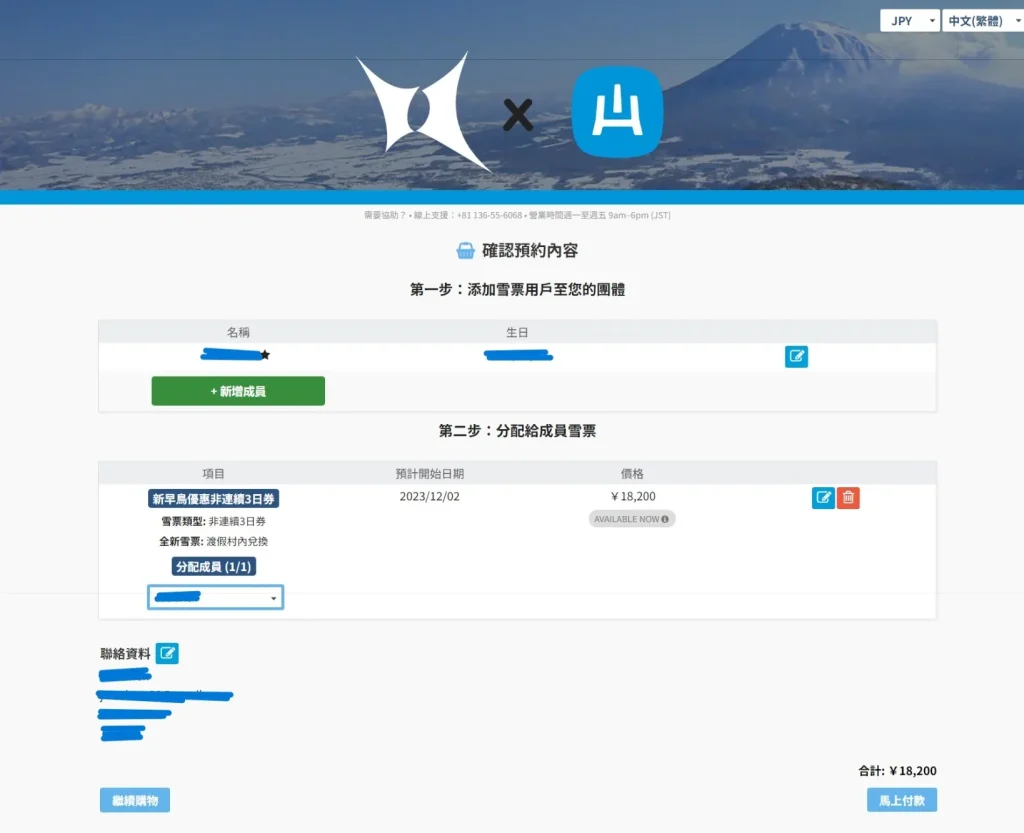Viewport: 1024px width, 833px height.
Task: Open the JPY currency dropdown
Action: coord(909,21)
